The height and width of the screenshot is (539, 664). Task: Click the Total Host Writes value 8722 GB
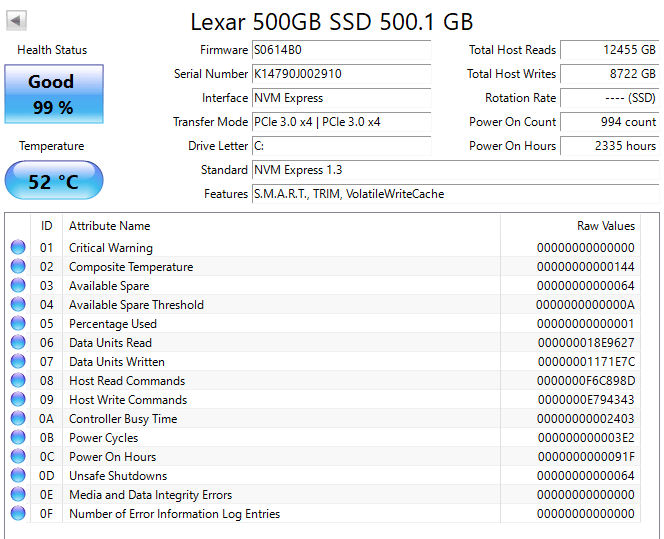point(610,74)
